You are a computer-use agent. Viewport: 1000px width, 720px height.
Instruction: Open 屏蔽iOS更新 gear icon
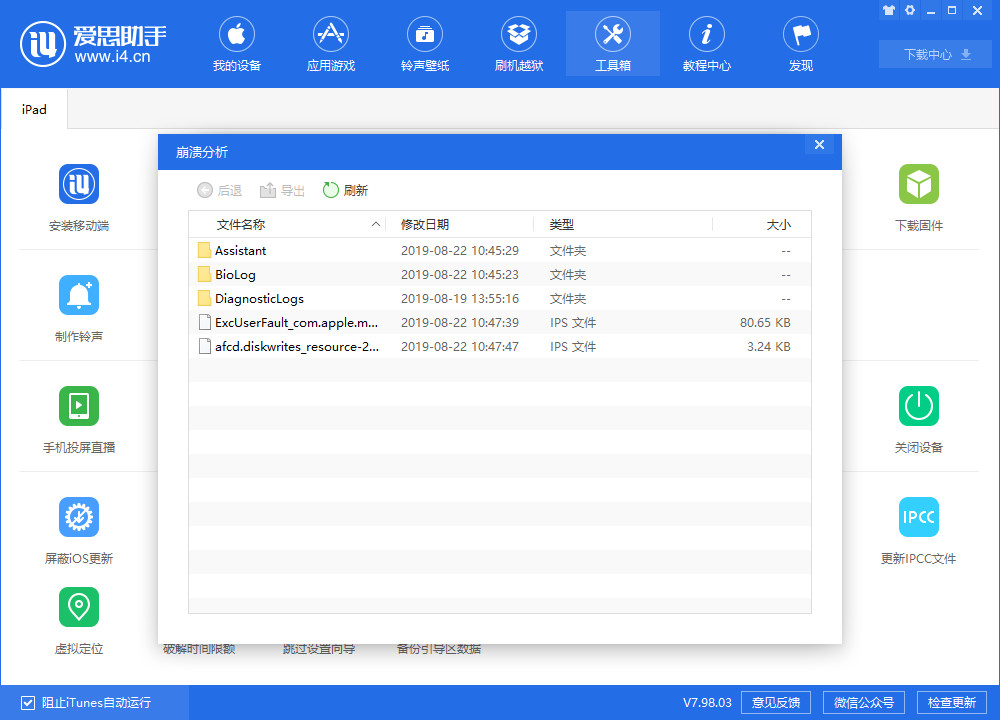(x=79, y=517)
